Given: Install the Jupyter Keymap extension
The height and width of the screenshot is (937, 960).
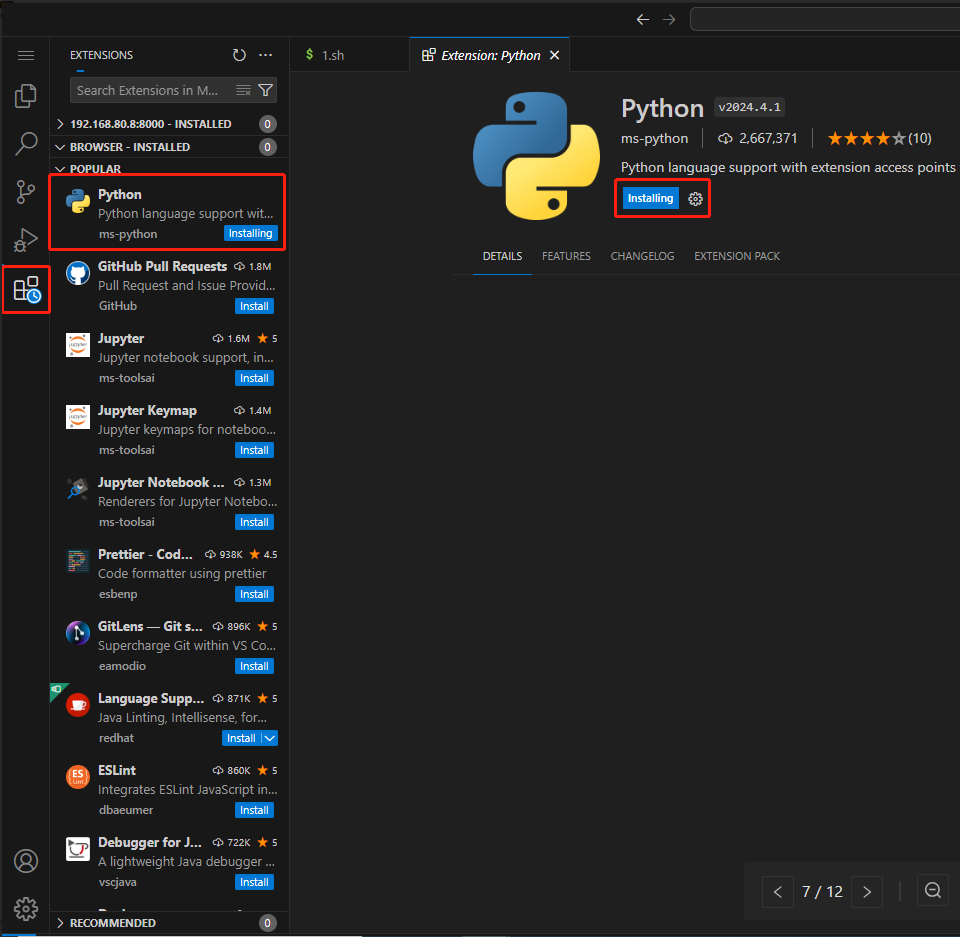Looking at the screenshot, I should [254, 450].
